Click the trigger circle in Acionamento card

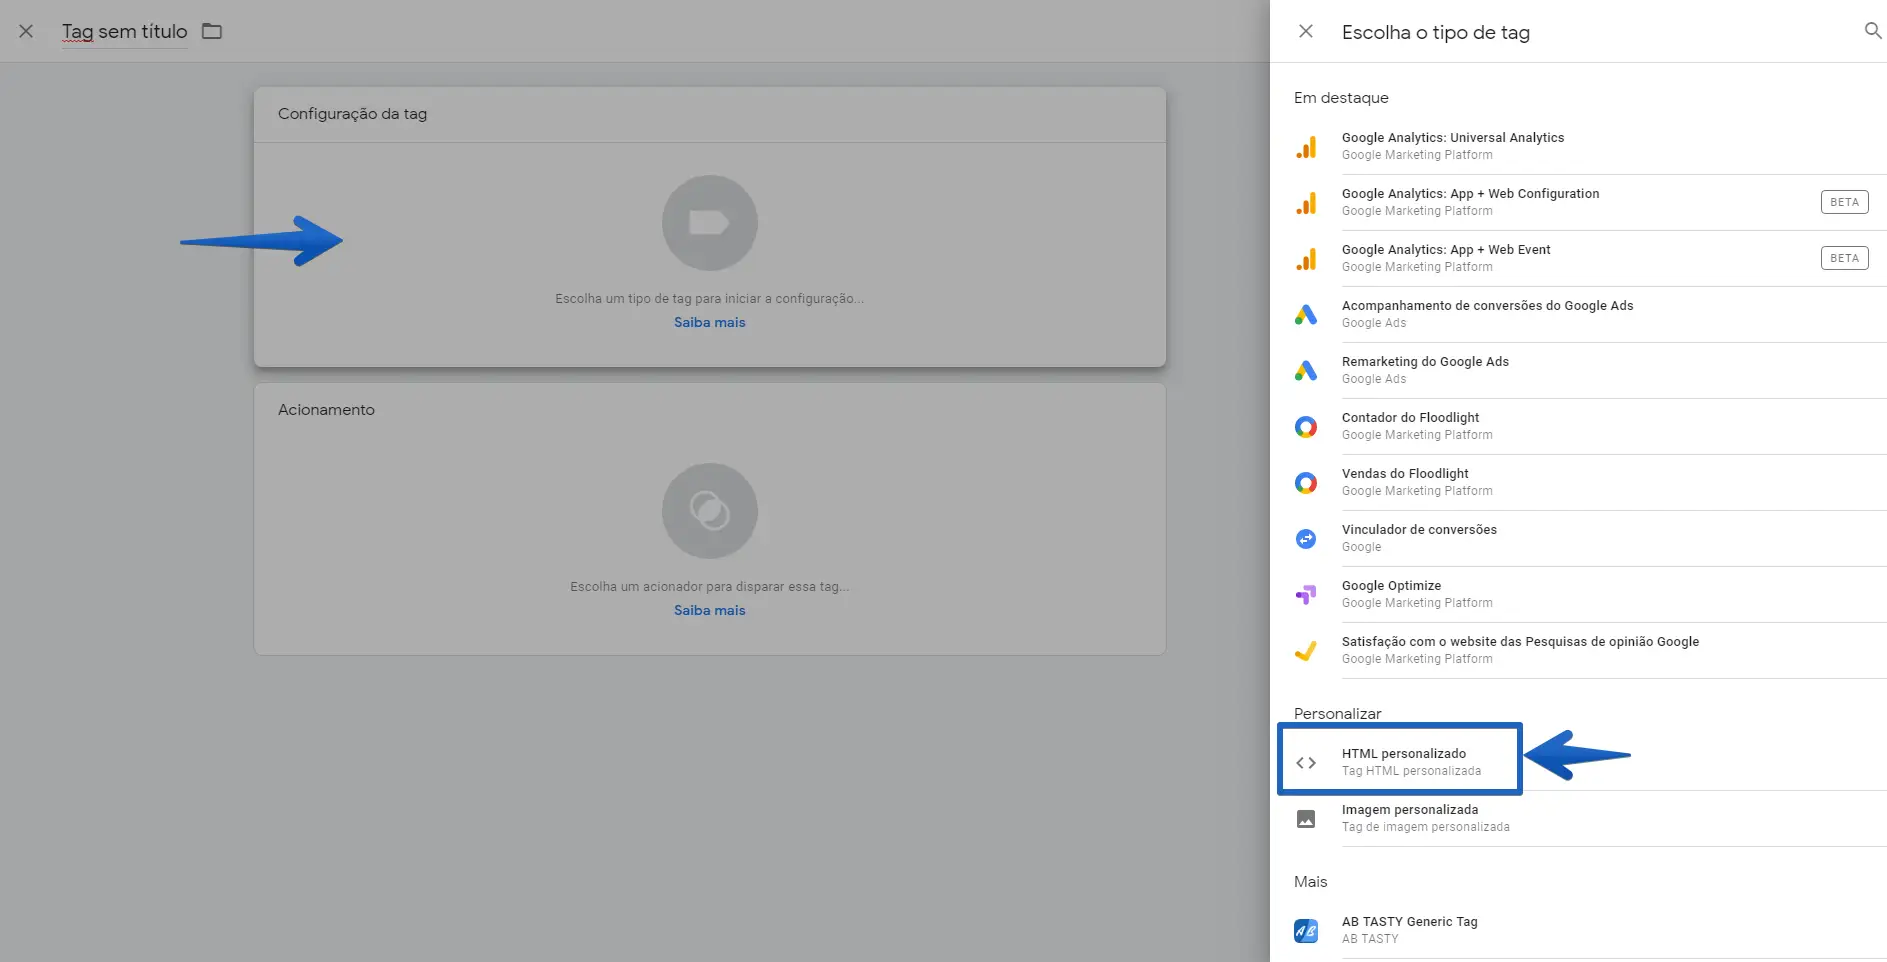(709, 511)
